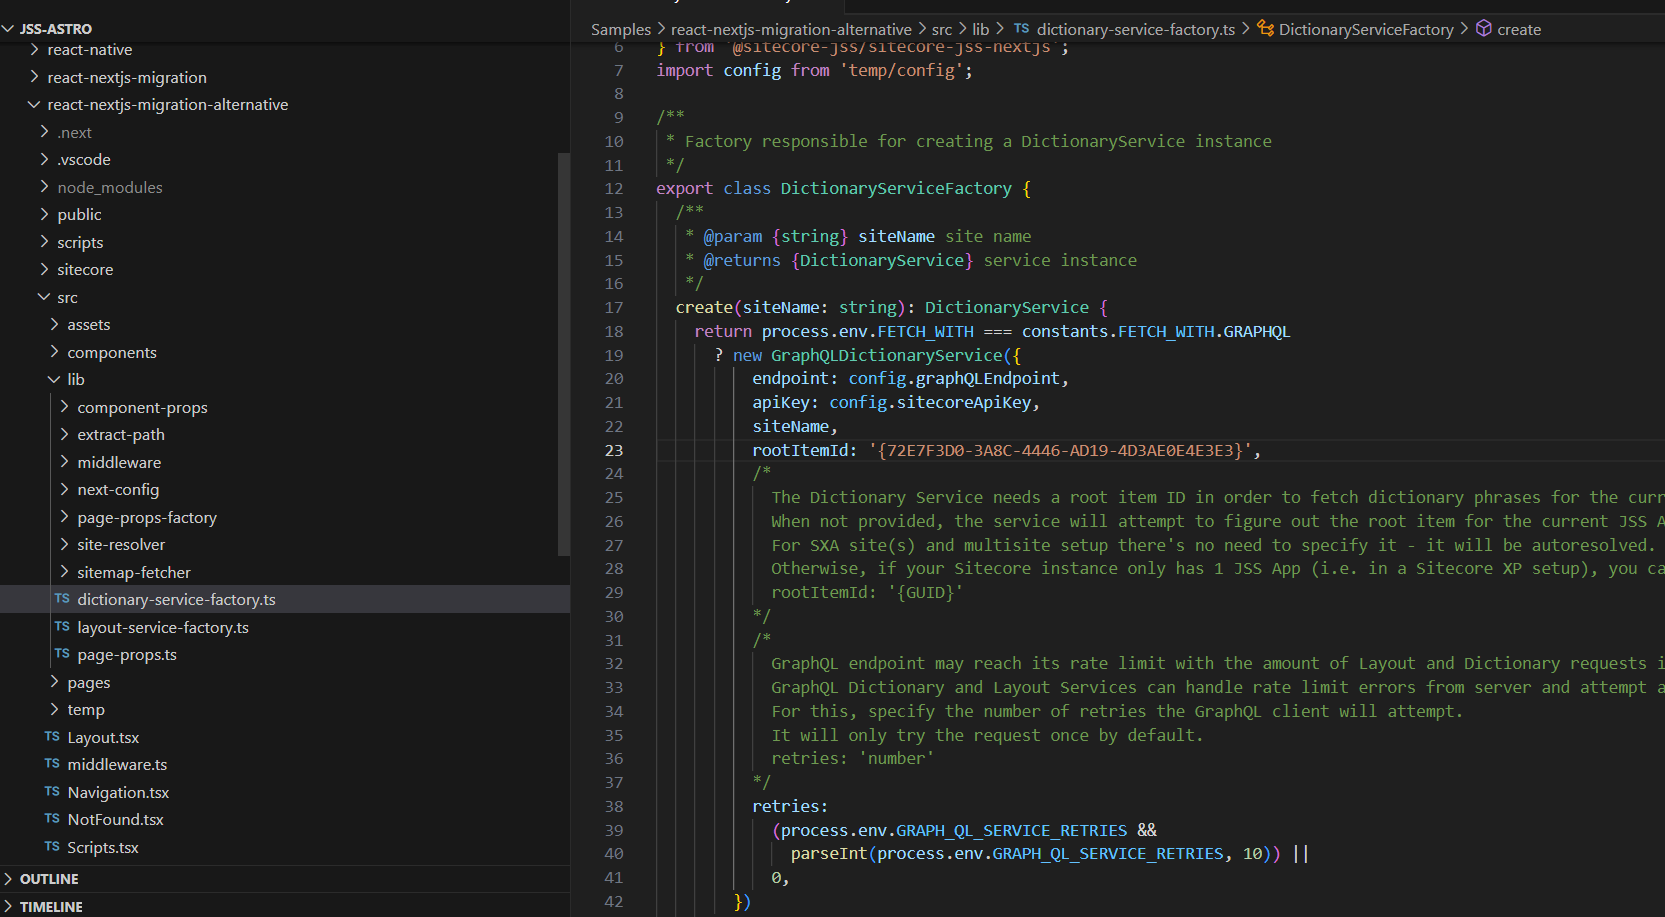
Task: Click TS icon beside Layout.tsx
Action: (x=52, y=737)
